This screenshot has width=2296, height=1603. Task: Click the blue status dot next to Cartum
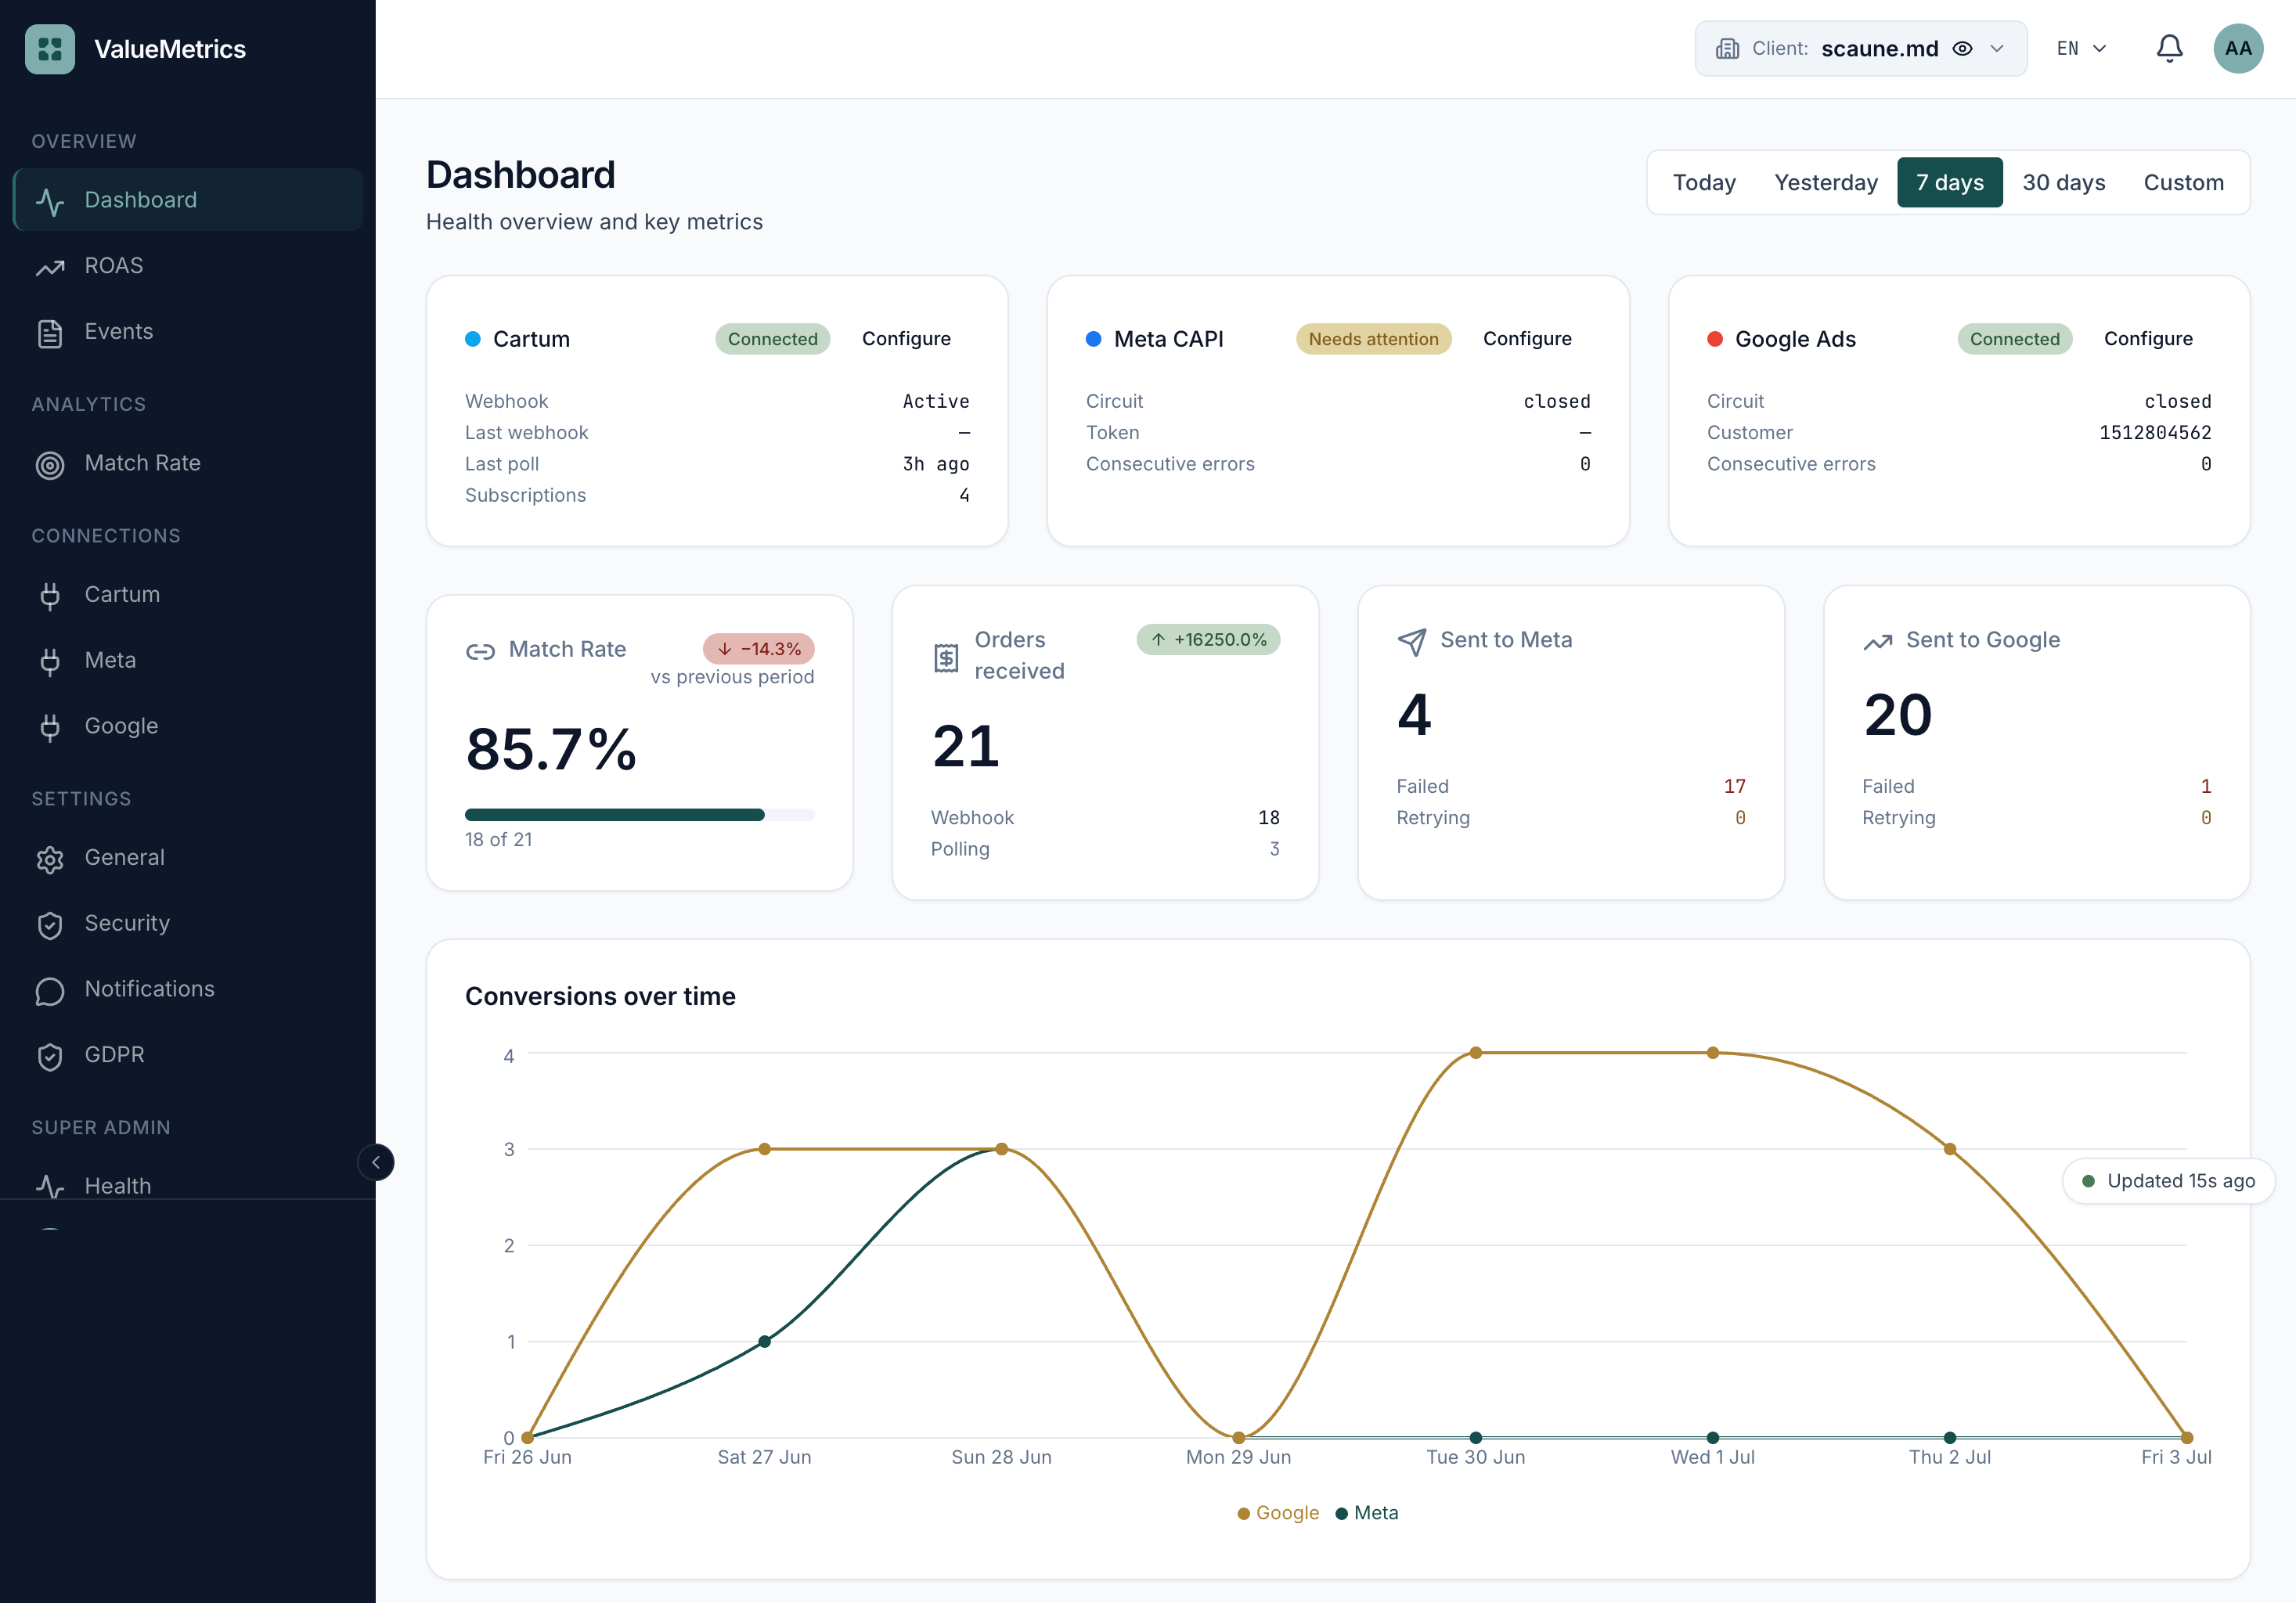473,339
